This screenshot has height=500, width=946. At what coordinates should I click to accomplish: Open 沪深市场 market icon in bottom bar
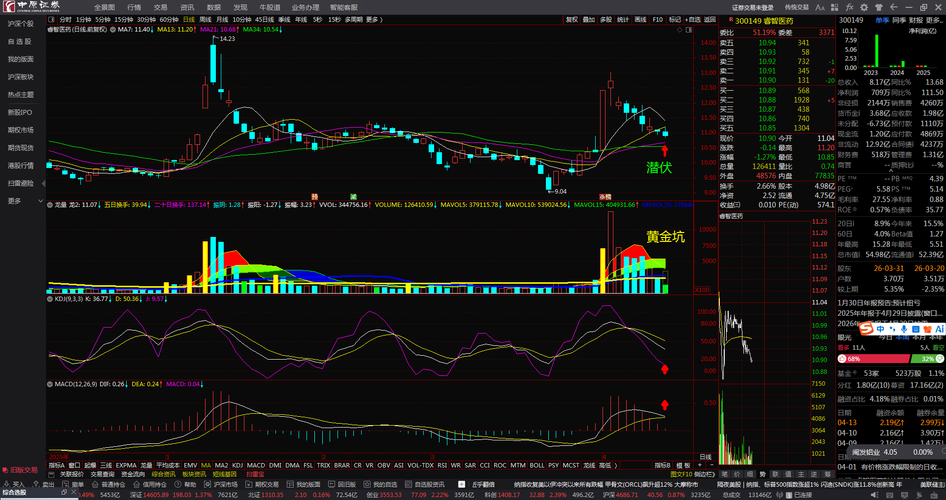[x=207, y=485]
